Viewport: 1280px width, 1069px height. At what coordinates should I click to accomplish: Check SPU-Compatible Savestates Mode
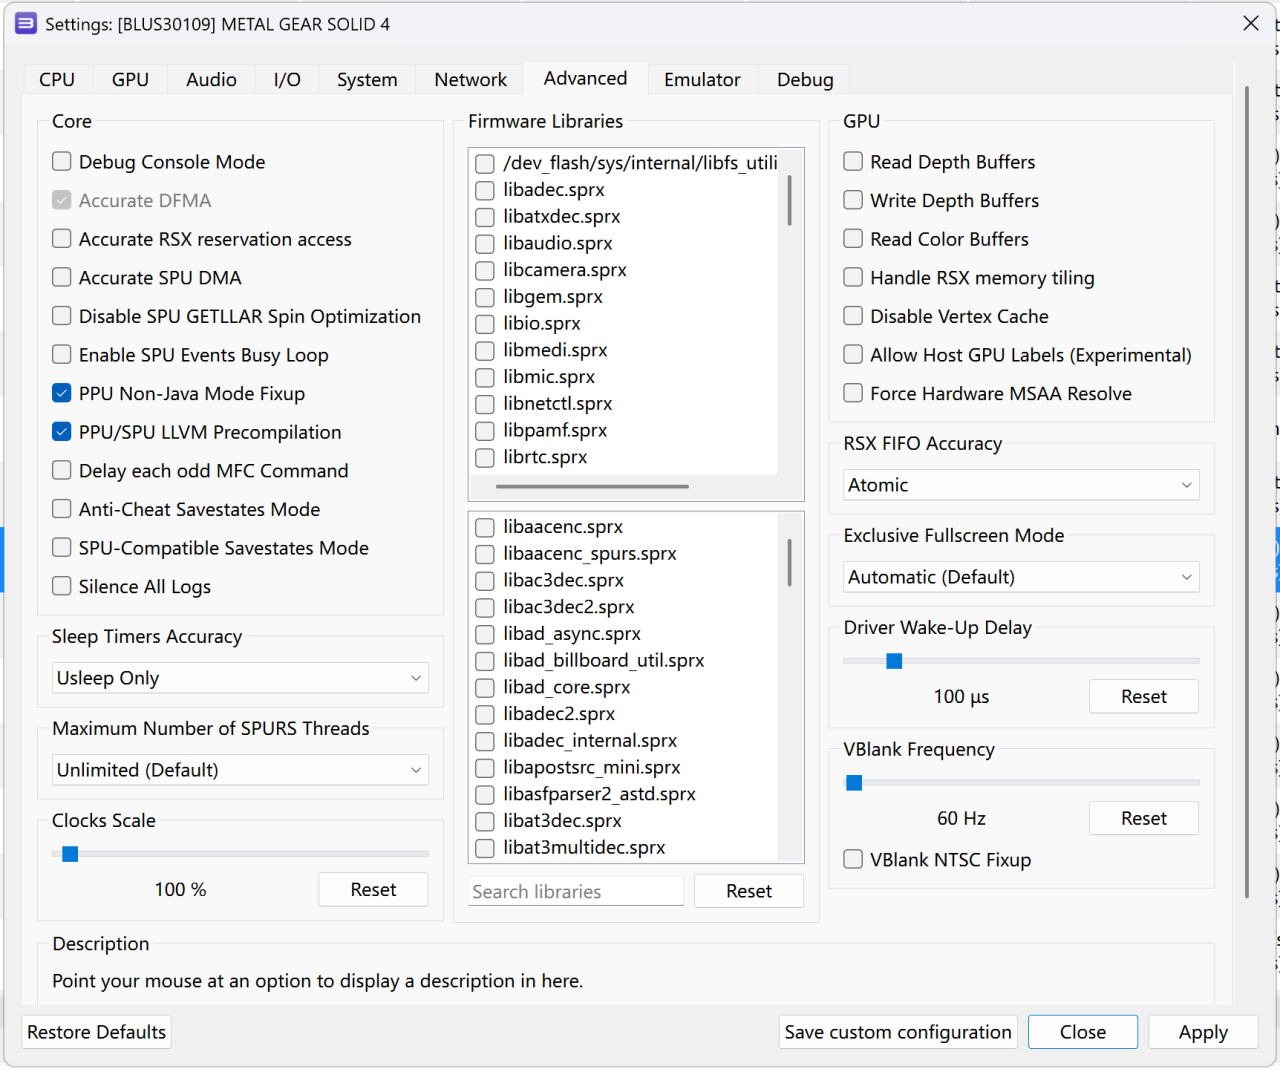(62, 548)
